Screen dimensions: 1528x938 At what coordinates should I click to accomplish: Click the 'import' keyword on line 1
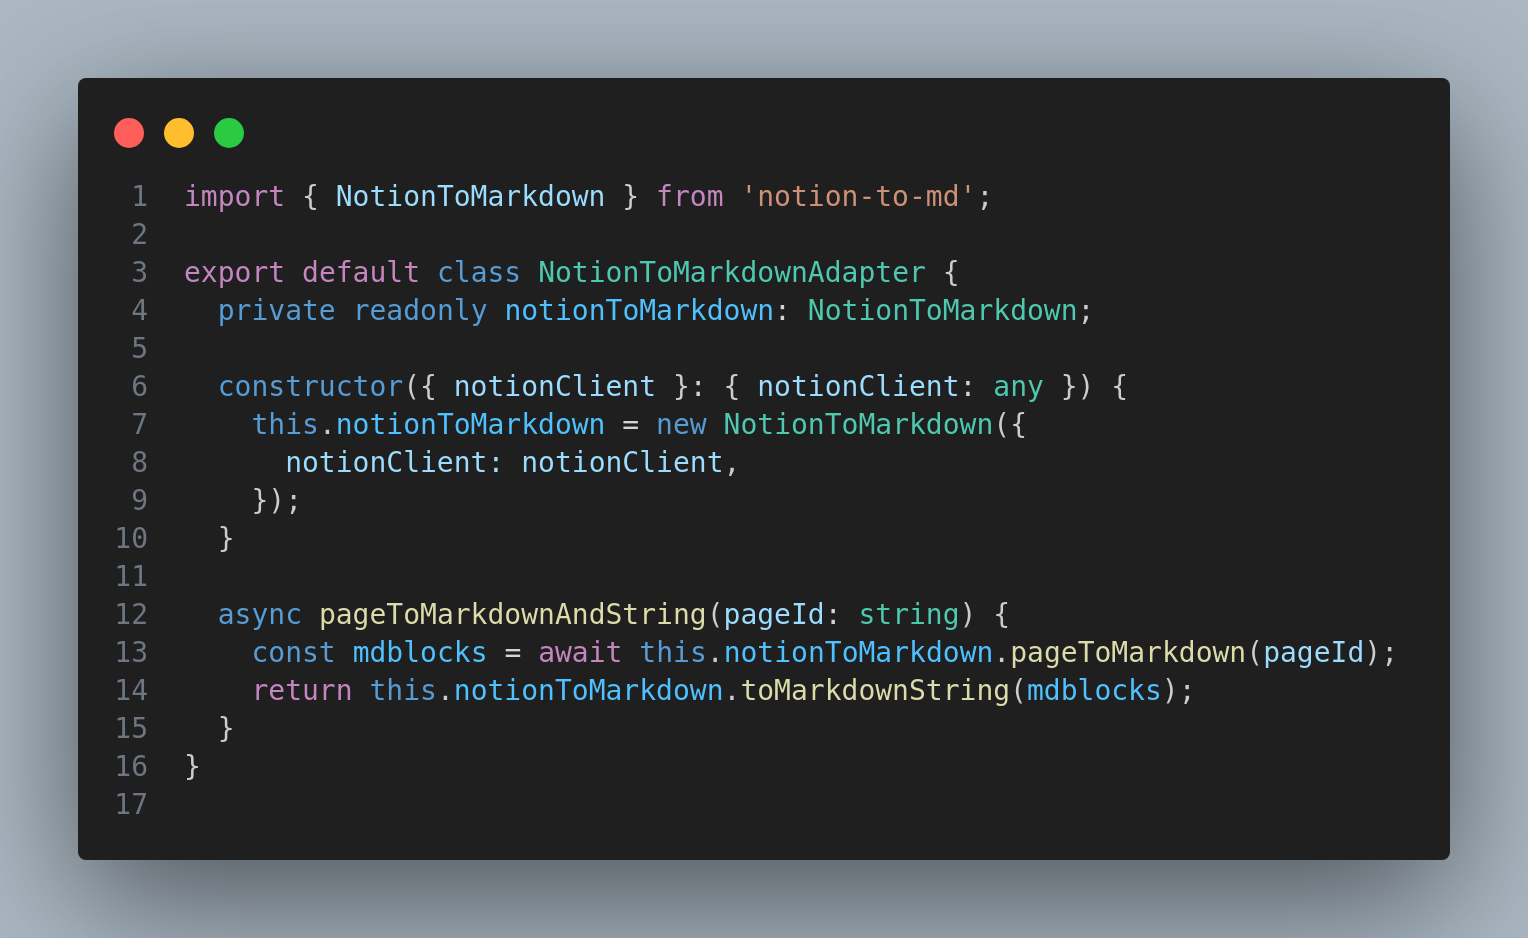coord(234,197)
